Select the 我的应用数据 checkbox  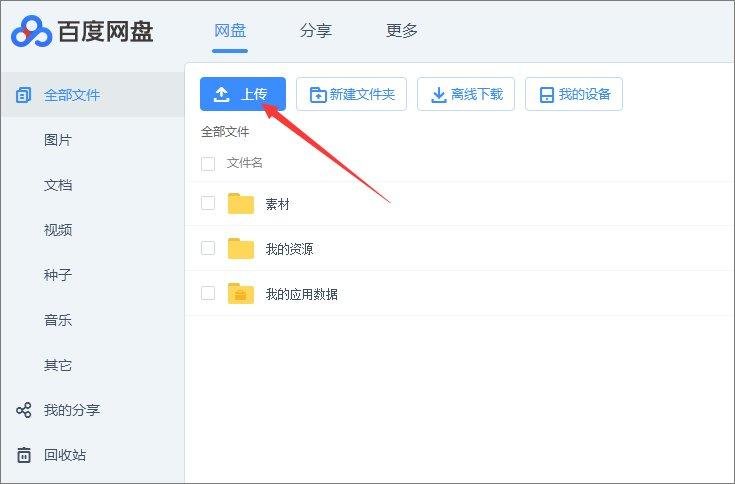208,293
